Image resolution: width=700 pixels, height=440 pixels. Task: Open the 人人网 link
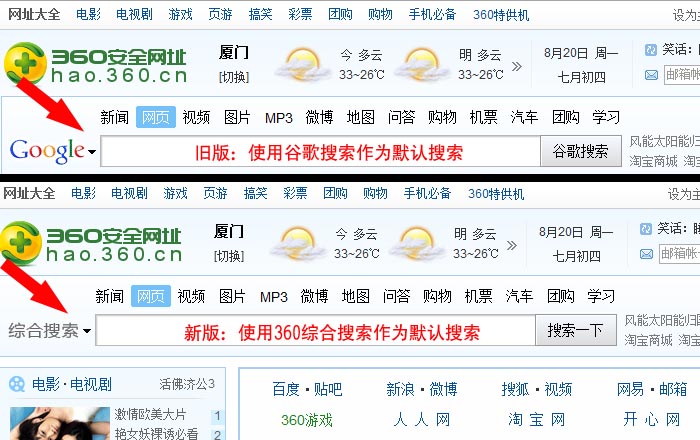(x=422, y=419)
